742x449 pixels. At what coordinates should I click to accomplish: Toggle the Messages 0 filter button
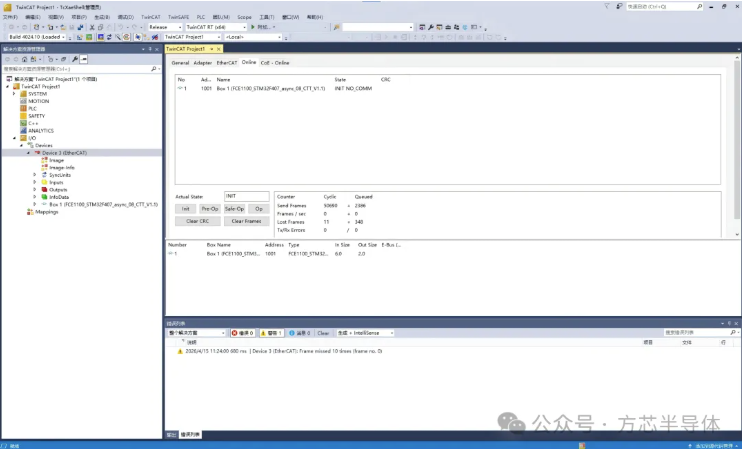(x=299, y=333)
